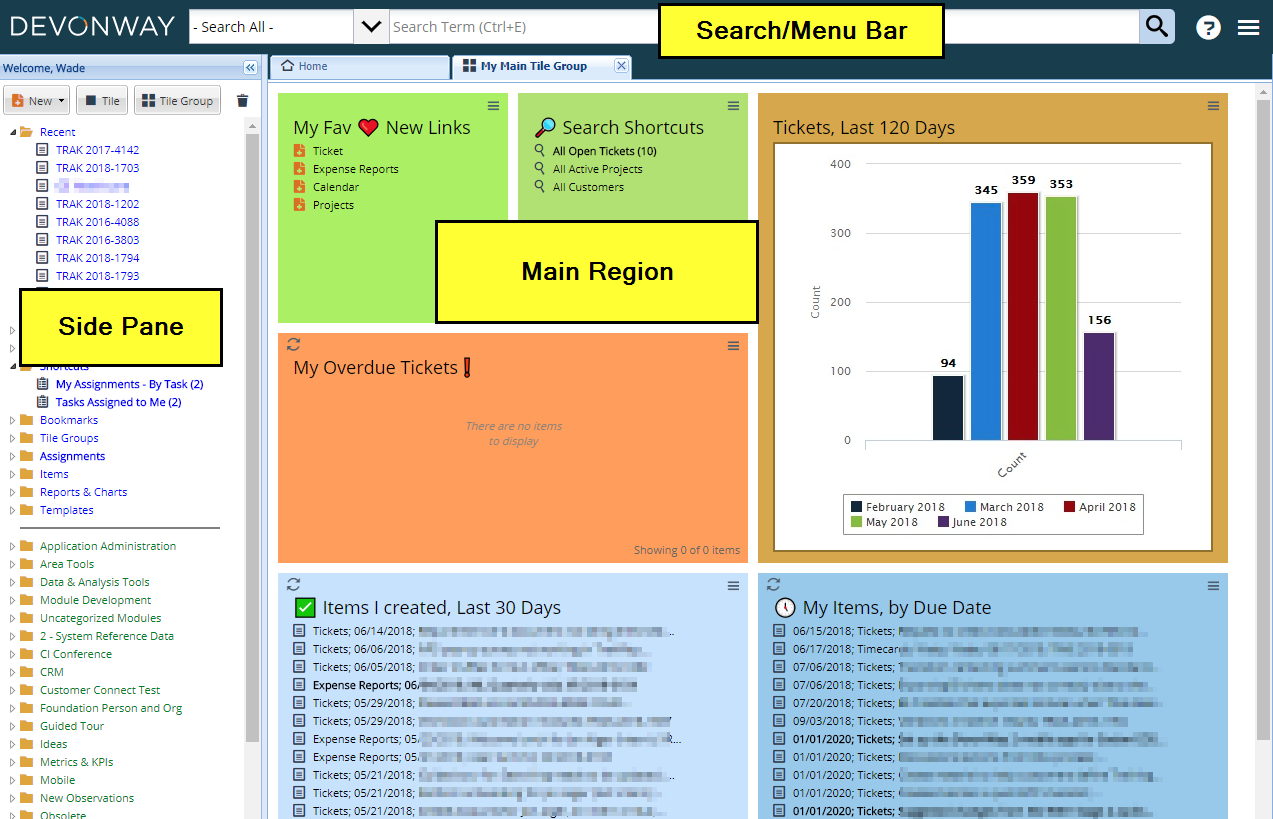Open the Tickets item dated 06/14/2018
1273x819 pixels.
click(493, 631)
